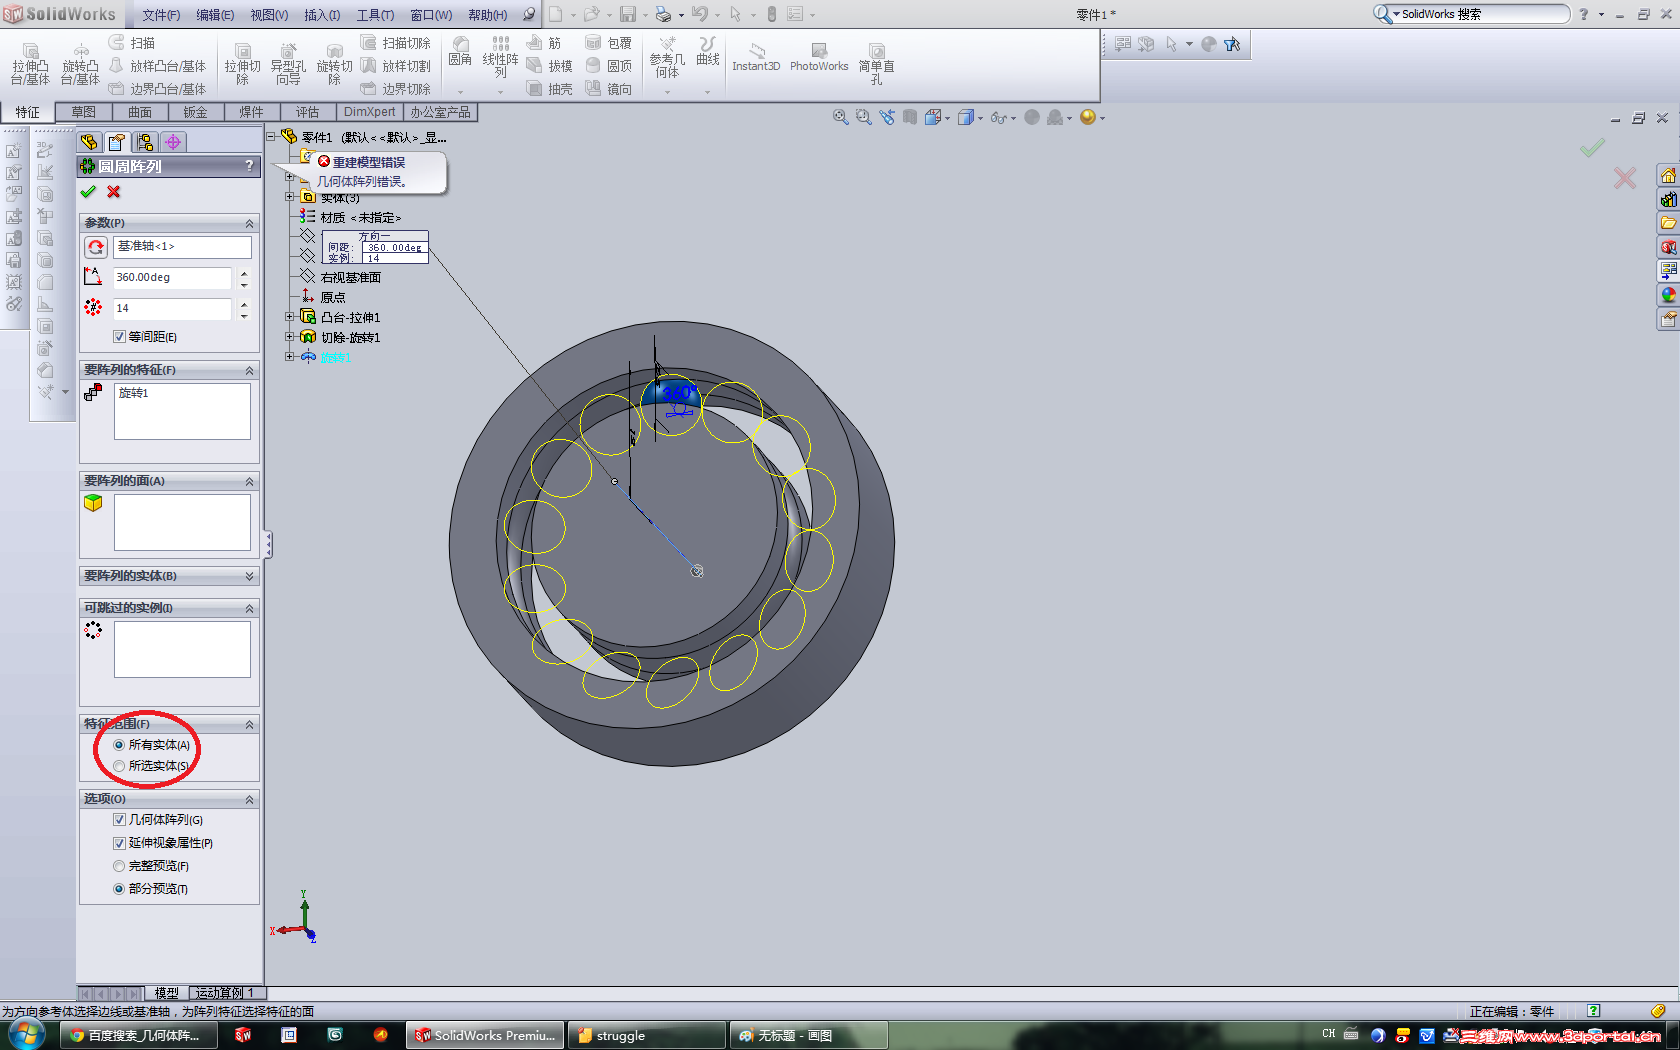Viewport: 1680px width, 1050px height.
Task: Collapse the Options (选项) section
Action: point(250,799)
